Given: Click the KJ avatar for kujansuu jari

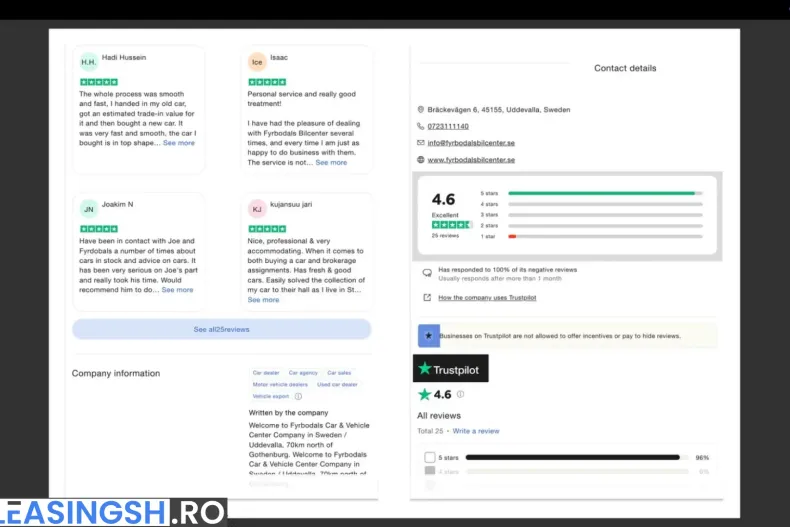Looking at the screenshot, I should tap(257, 208).
